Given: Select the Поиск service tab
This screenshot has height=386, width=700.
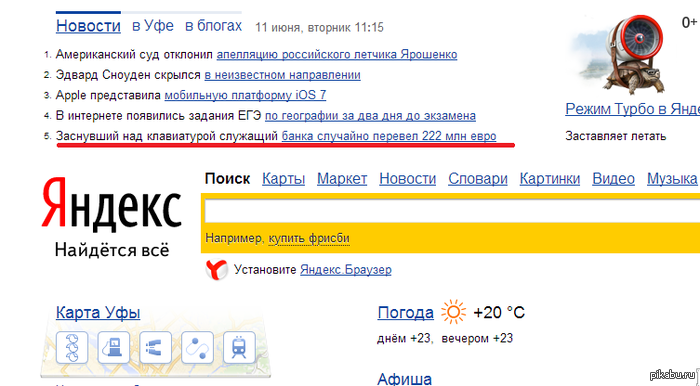Looking at the screenshot, I should 227,179.
